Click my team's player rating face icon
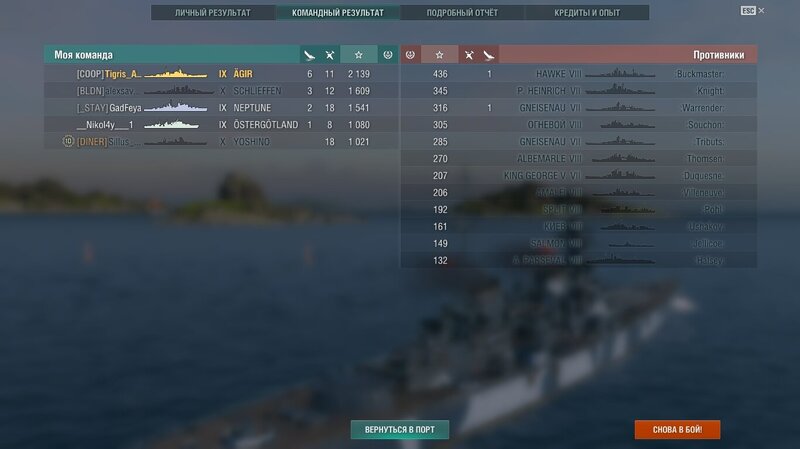The image size is (800, 449). (388, 55)
